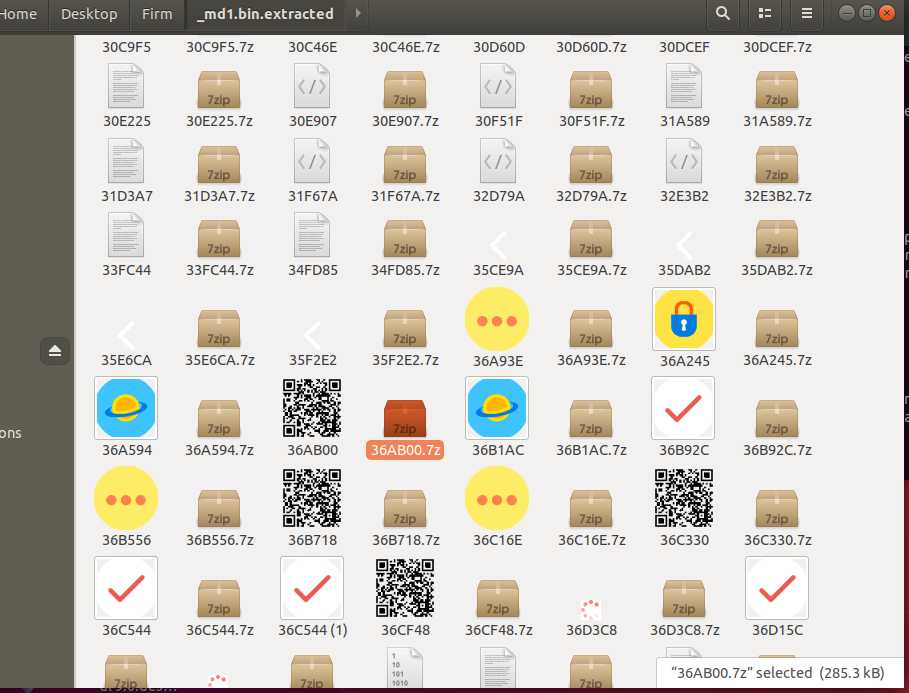The height and width of the screenshot is (693, 909).
Task: Select the 30E225.7z archive icon
Action: pos(219,90)
